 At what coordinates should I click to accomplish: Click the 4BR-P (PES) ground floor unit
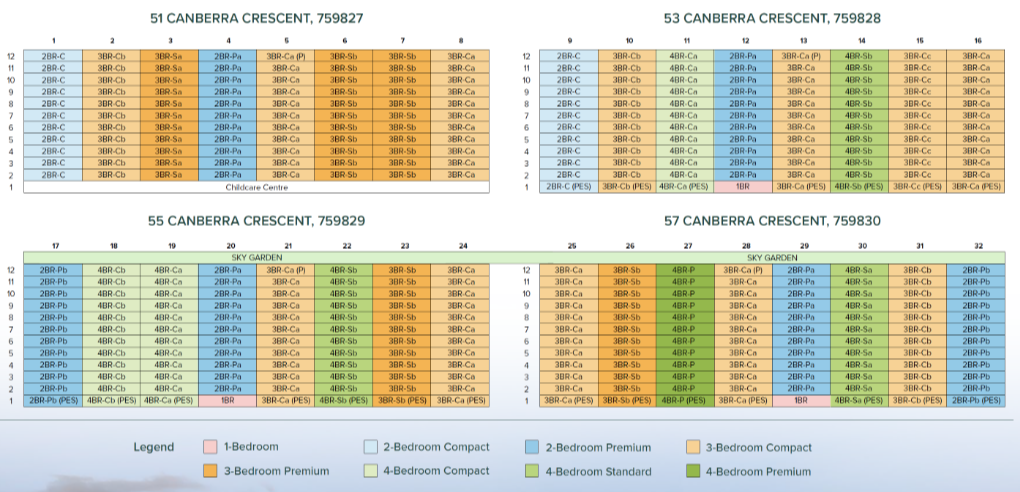(685, 400)
